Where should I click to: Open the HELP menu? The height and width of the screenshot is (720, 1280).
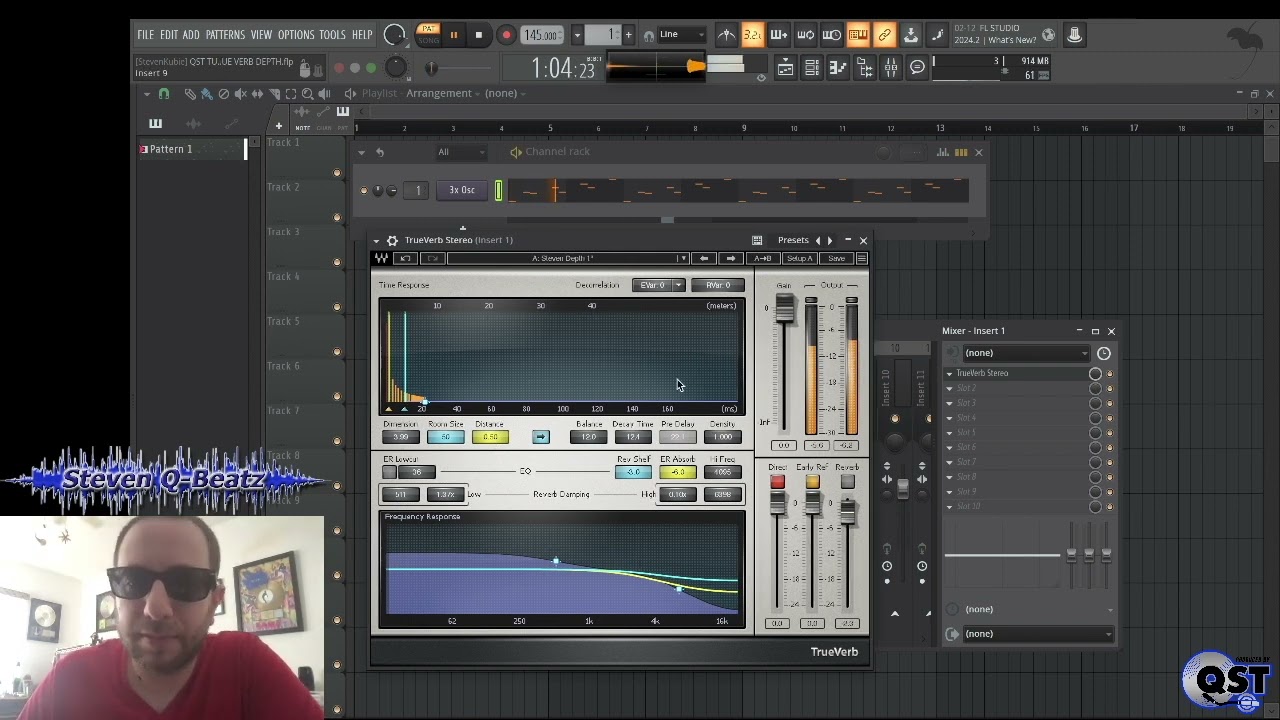pyautogui.click(x=362, y=35)
